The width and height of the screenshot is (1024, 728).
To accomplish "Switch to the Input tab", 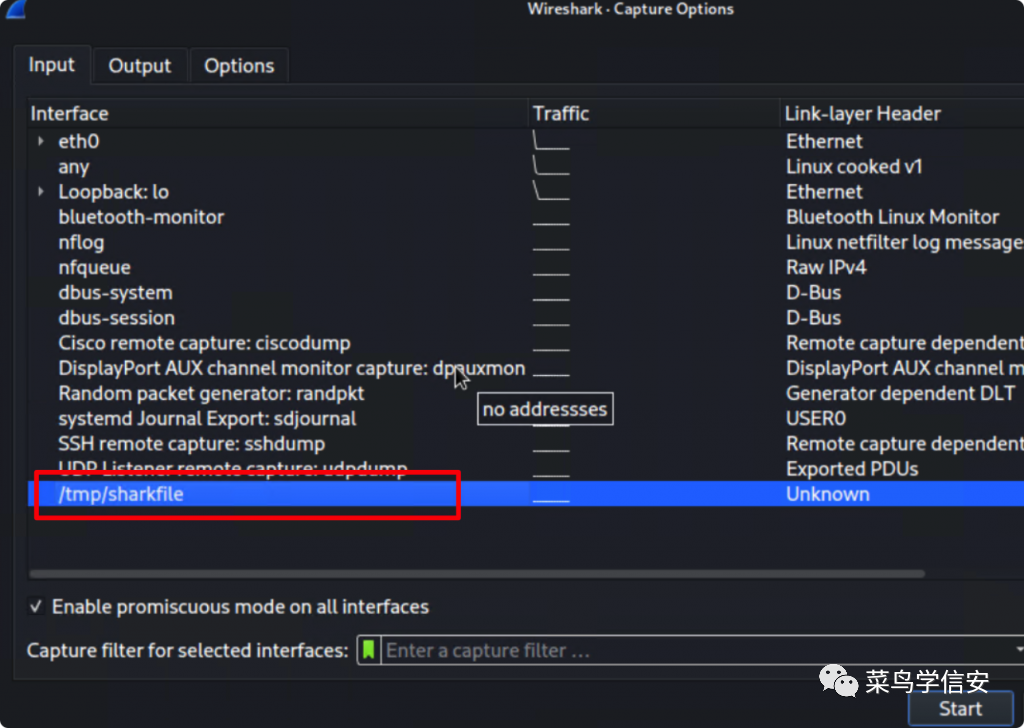I will [52, 65].
